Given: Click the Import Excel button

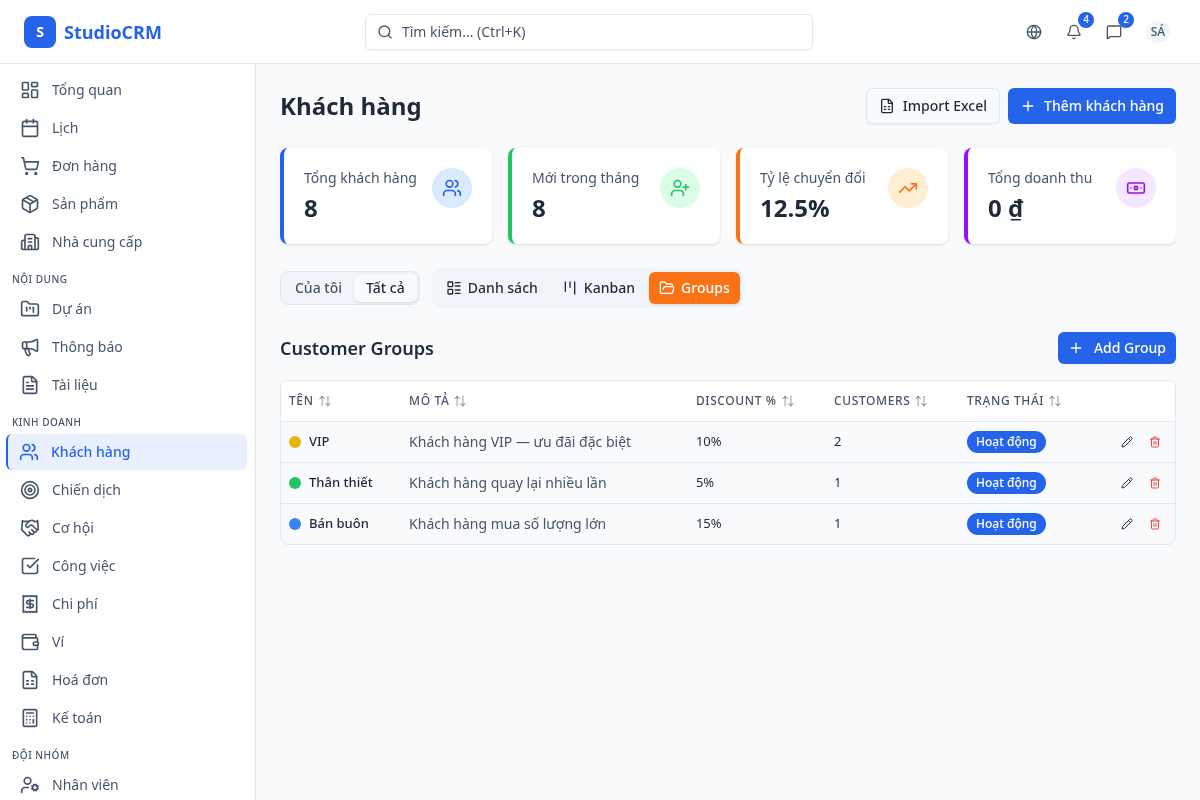Looking at the screenshot, I should pyautogui.click(x=932, y=106).
